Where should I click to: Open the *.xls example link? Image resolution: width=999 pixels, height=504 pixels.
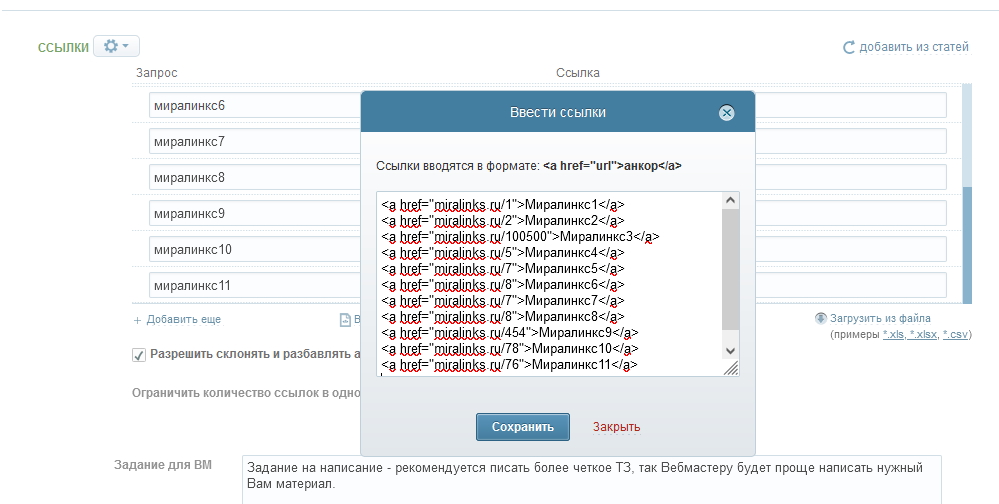click(x=893, y=335)
